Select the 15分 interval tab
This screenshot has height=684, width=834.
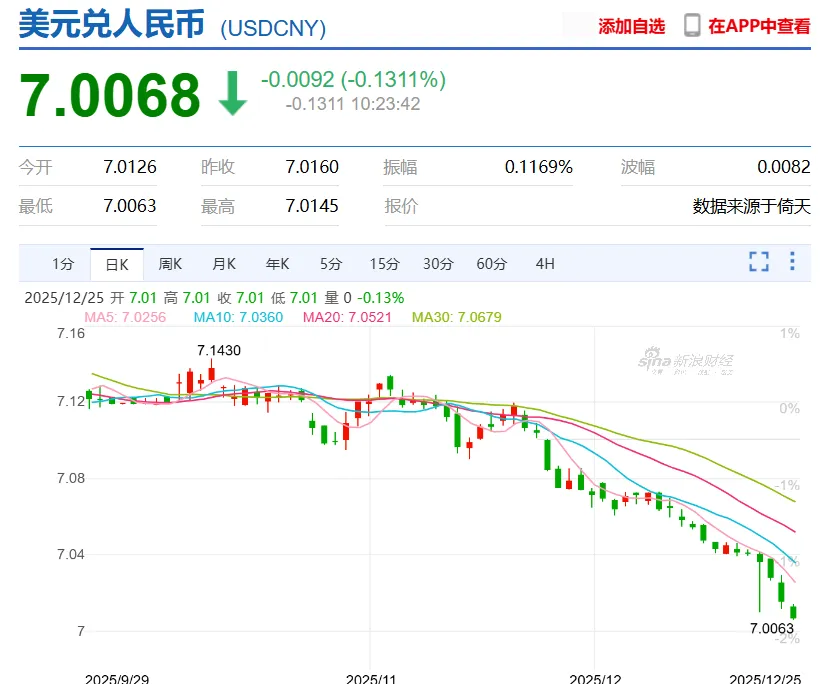point(385,264)
